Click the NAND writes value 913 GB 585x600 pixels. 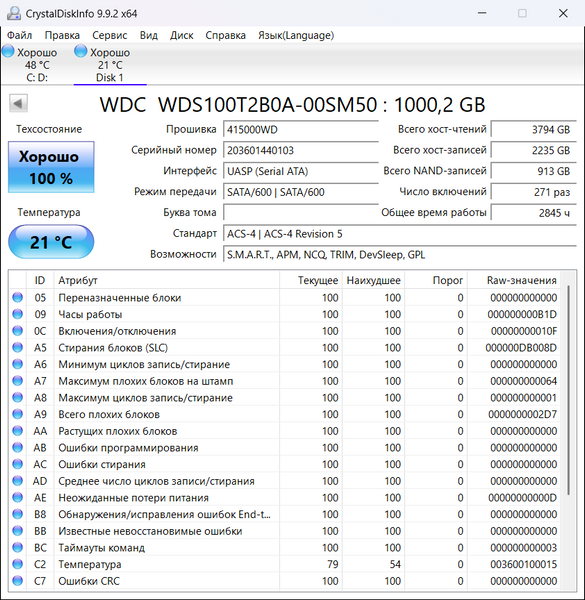coord(534,171)
